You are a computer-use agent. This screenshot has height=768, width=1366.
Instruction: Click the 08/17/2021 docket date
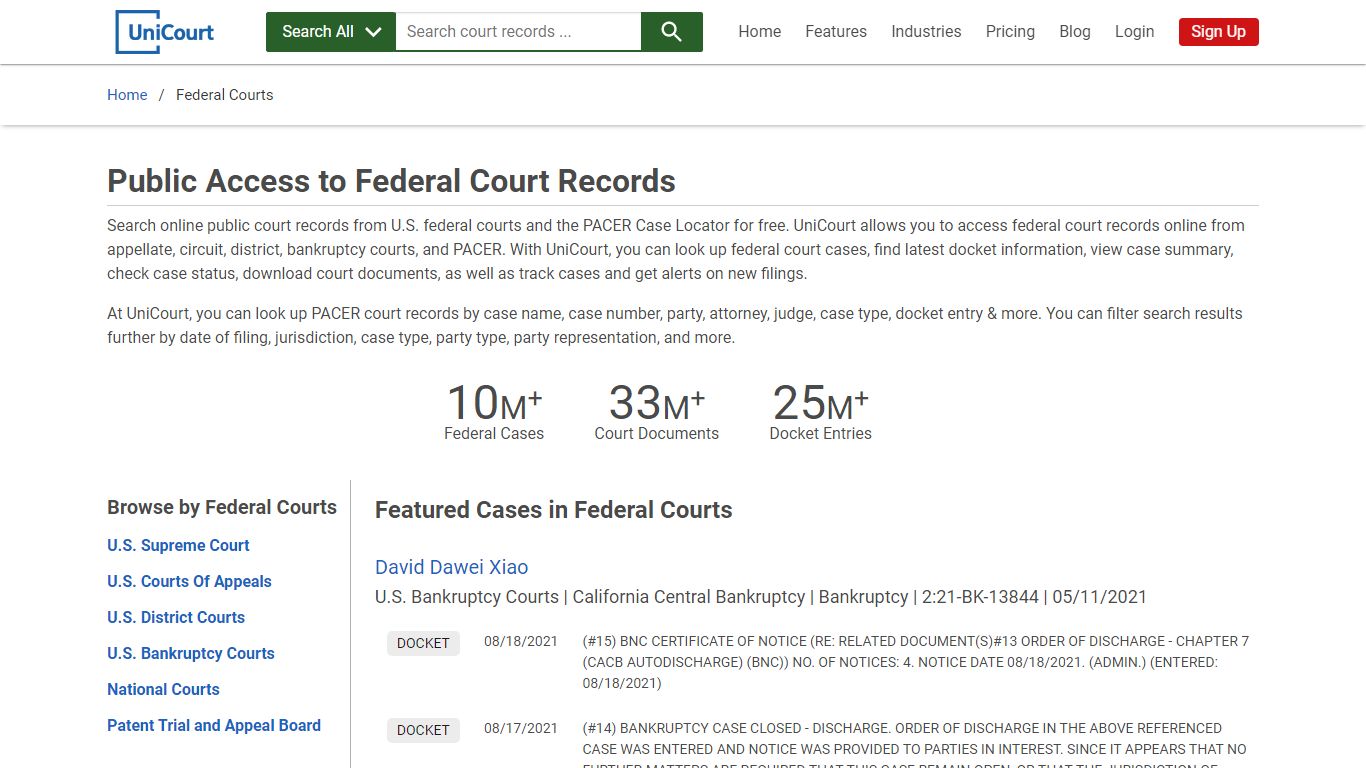[x=521, y=728]
